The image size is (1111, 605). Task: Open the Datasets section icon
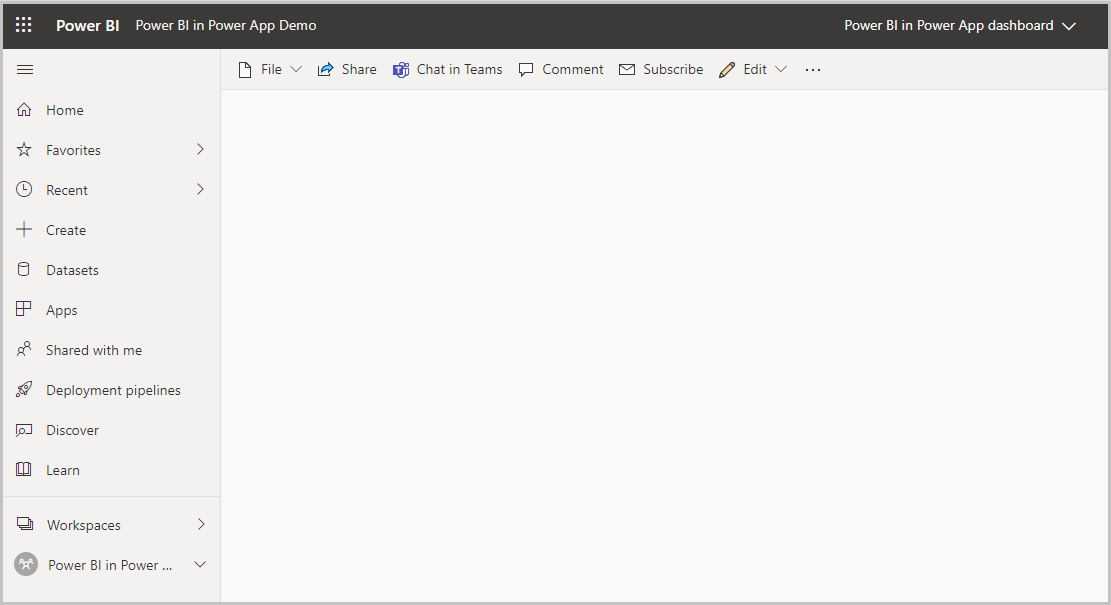coord(23,269)
